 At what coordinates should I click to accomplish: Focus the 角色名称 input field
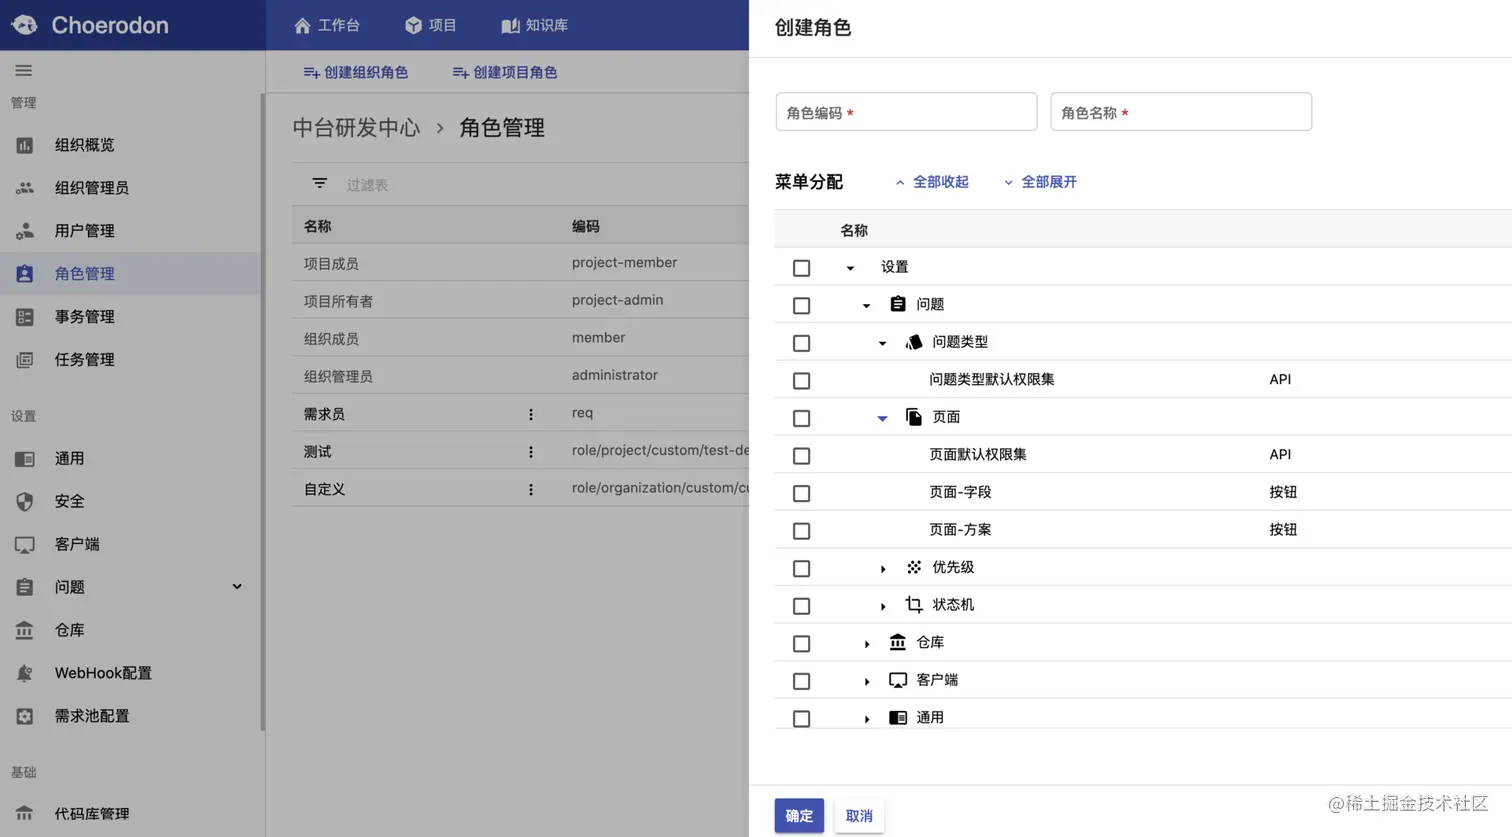click(1181, 112)
